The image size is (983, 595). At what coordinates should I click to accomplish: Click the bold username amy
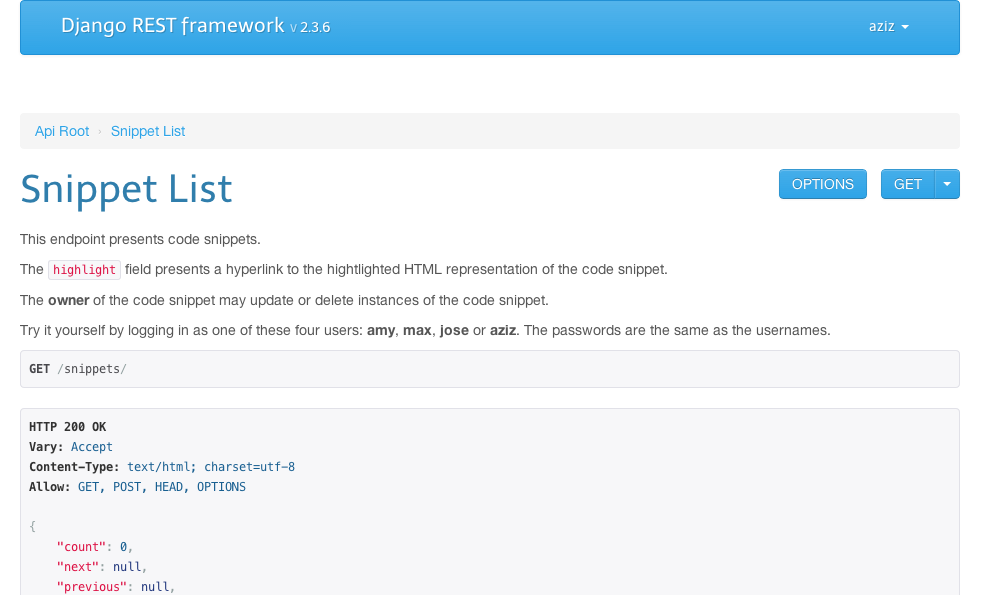[x=379, y=330]
